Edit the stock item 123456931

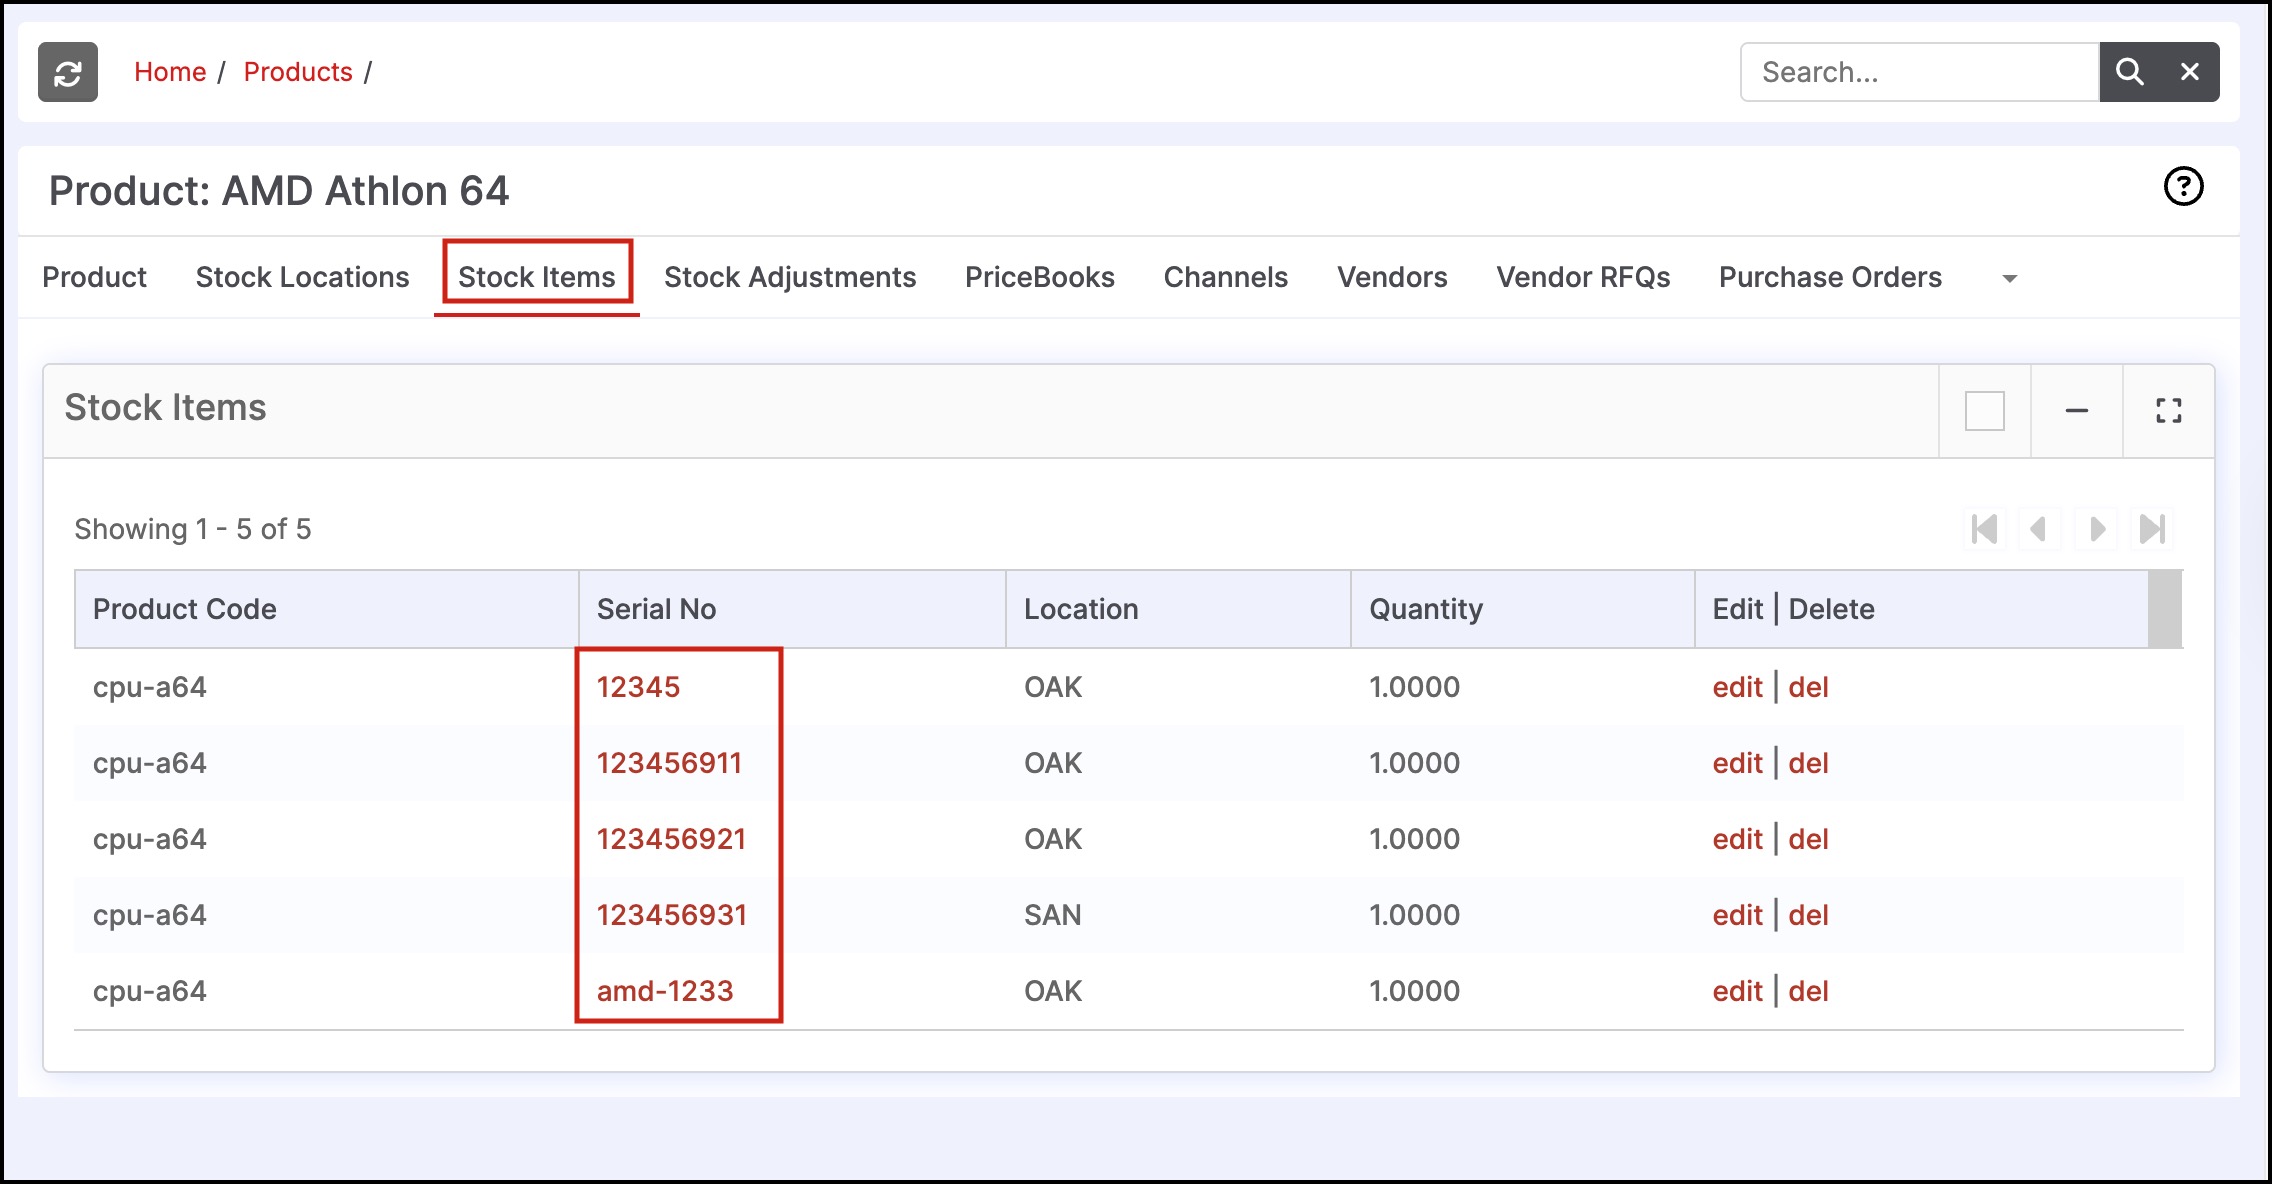tap(1737, 915)
